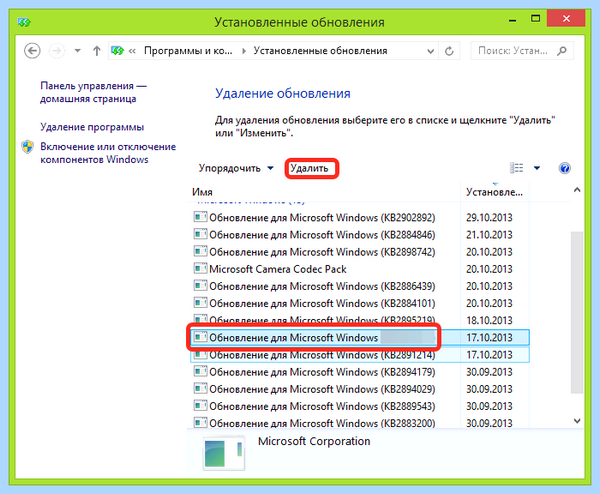The width and height of the screenshot is (600, 494).
Task: Click the 'Установленные обновления' breadcrumb
Action: tap(320, 51)
